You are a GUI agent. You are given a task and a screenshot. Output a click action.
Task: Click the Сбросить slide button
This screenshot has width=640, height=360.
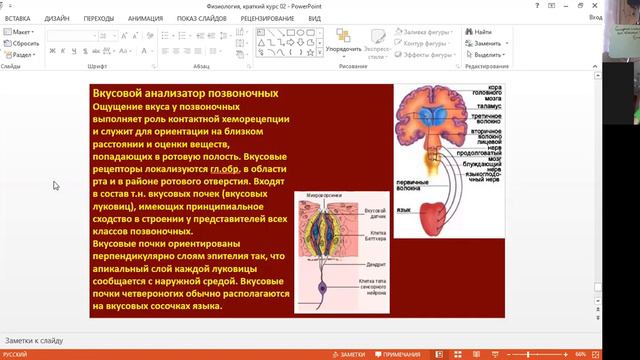(22, 43)
